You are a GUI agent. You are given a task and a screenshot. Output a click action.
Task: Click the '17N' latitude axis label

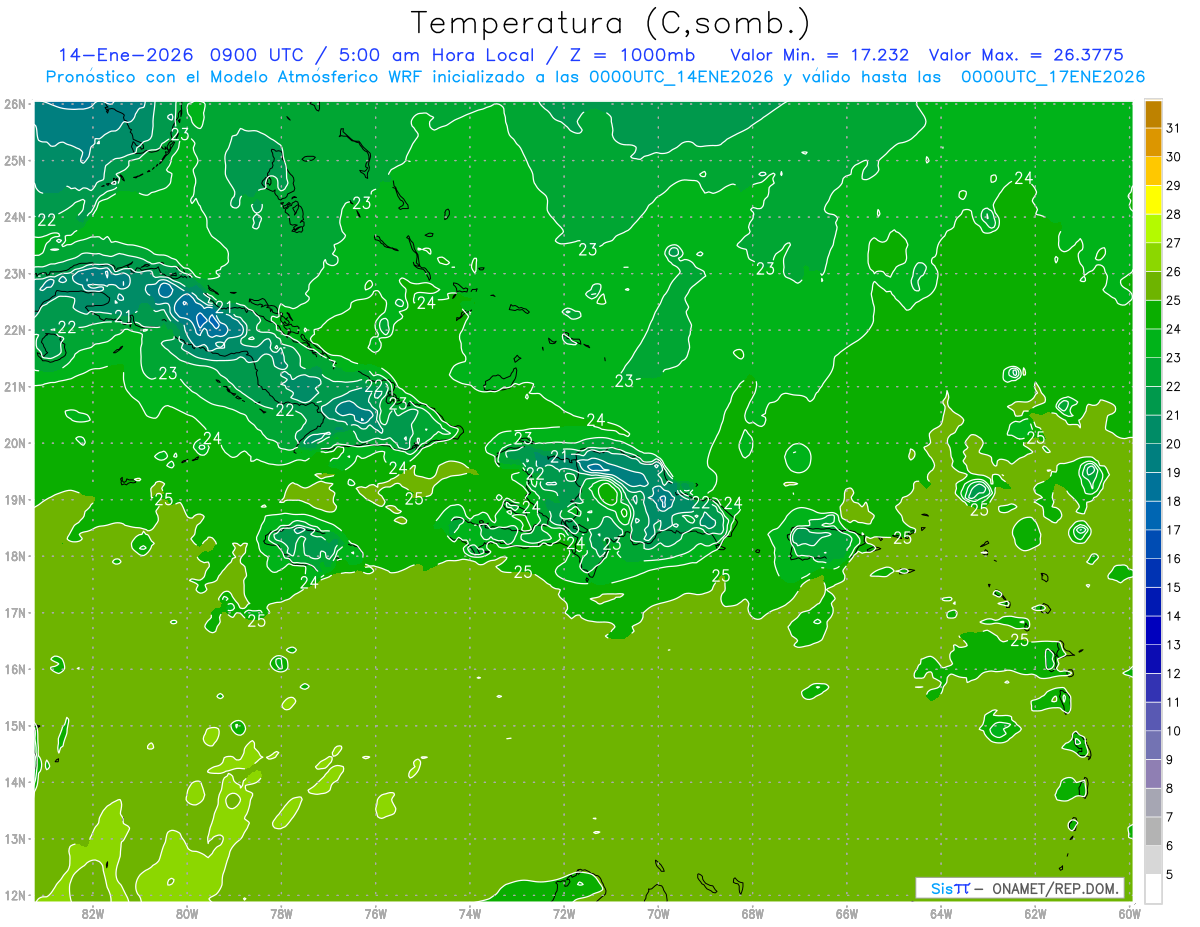(15, 612)
